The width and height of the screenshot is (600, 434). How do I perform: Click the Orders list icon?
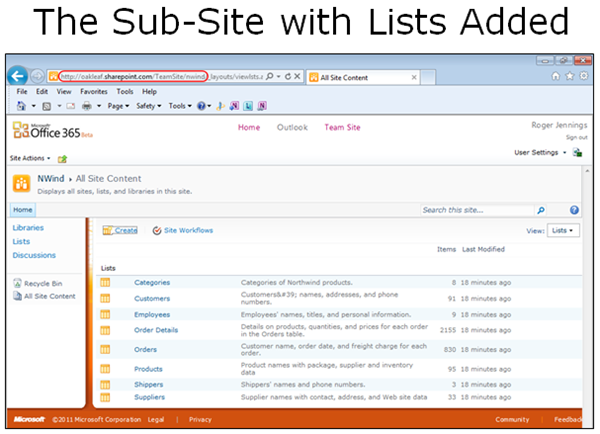pyautogui.click(x=105, y=349)
